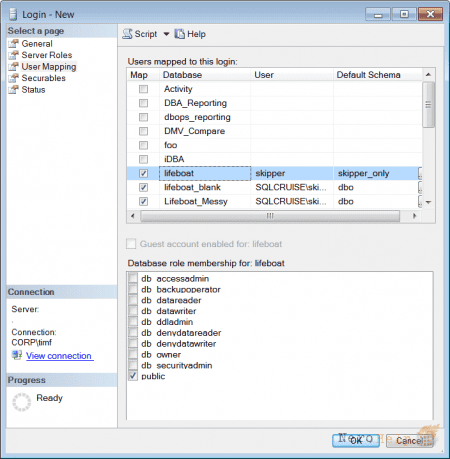Uncheck the Map box for Lifeboat_Messy
The image size is (450, 459).
(143, 201)
